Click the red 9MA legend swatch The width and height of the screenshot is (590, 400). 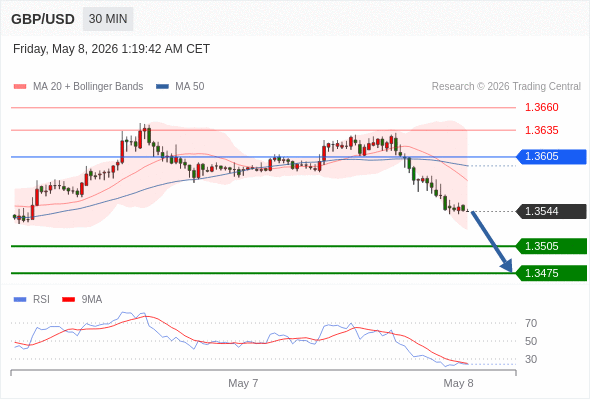coord(68,300)
